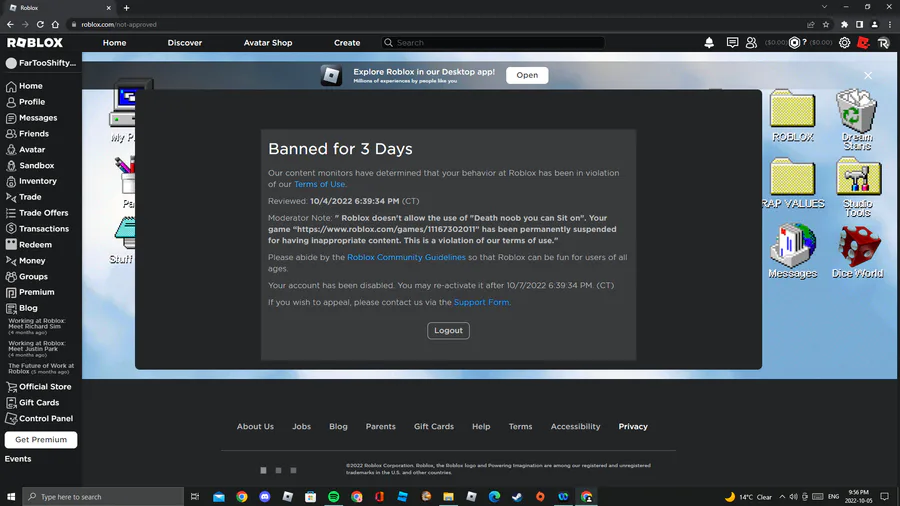The width and height of the screenshot is (900, 506).
Task: Navigate back in the browser
Action: pos(10,24)
